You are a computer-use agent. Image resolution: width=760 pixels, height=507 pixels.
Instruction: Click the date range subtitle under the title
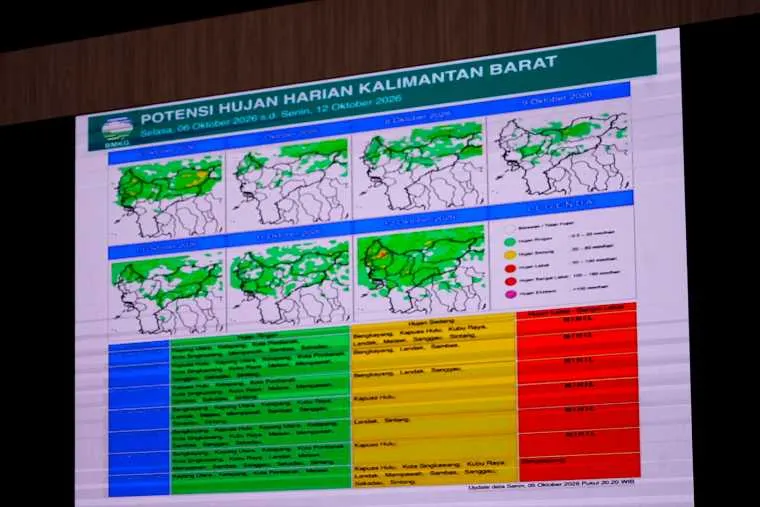(x=271, y=116)
